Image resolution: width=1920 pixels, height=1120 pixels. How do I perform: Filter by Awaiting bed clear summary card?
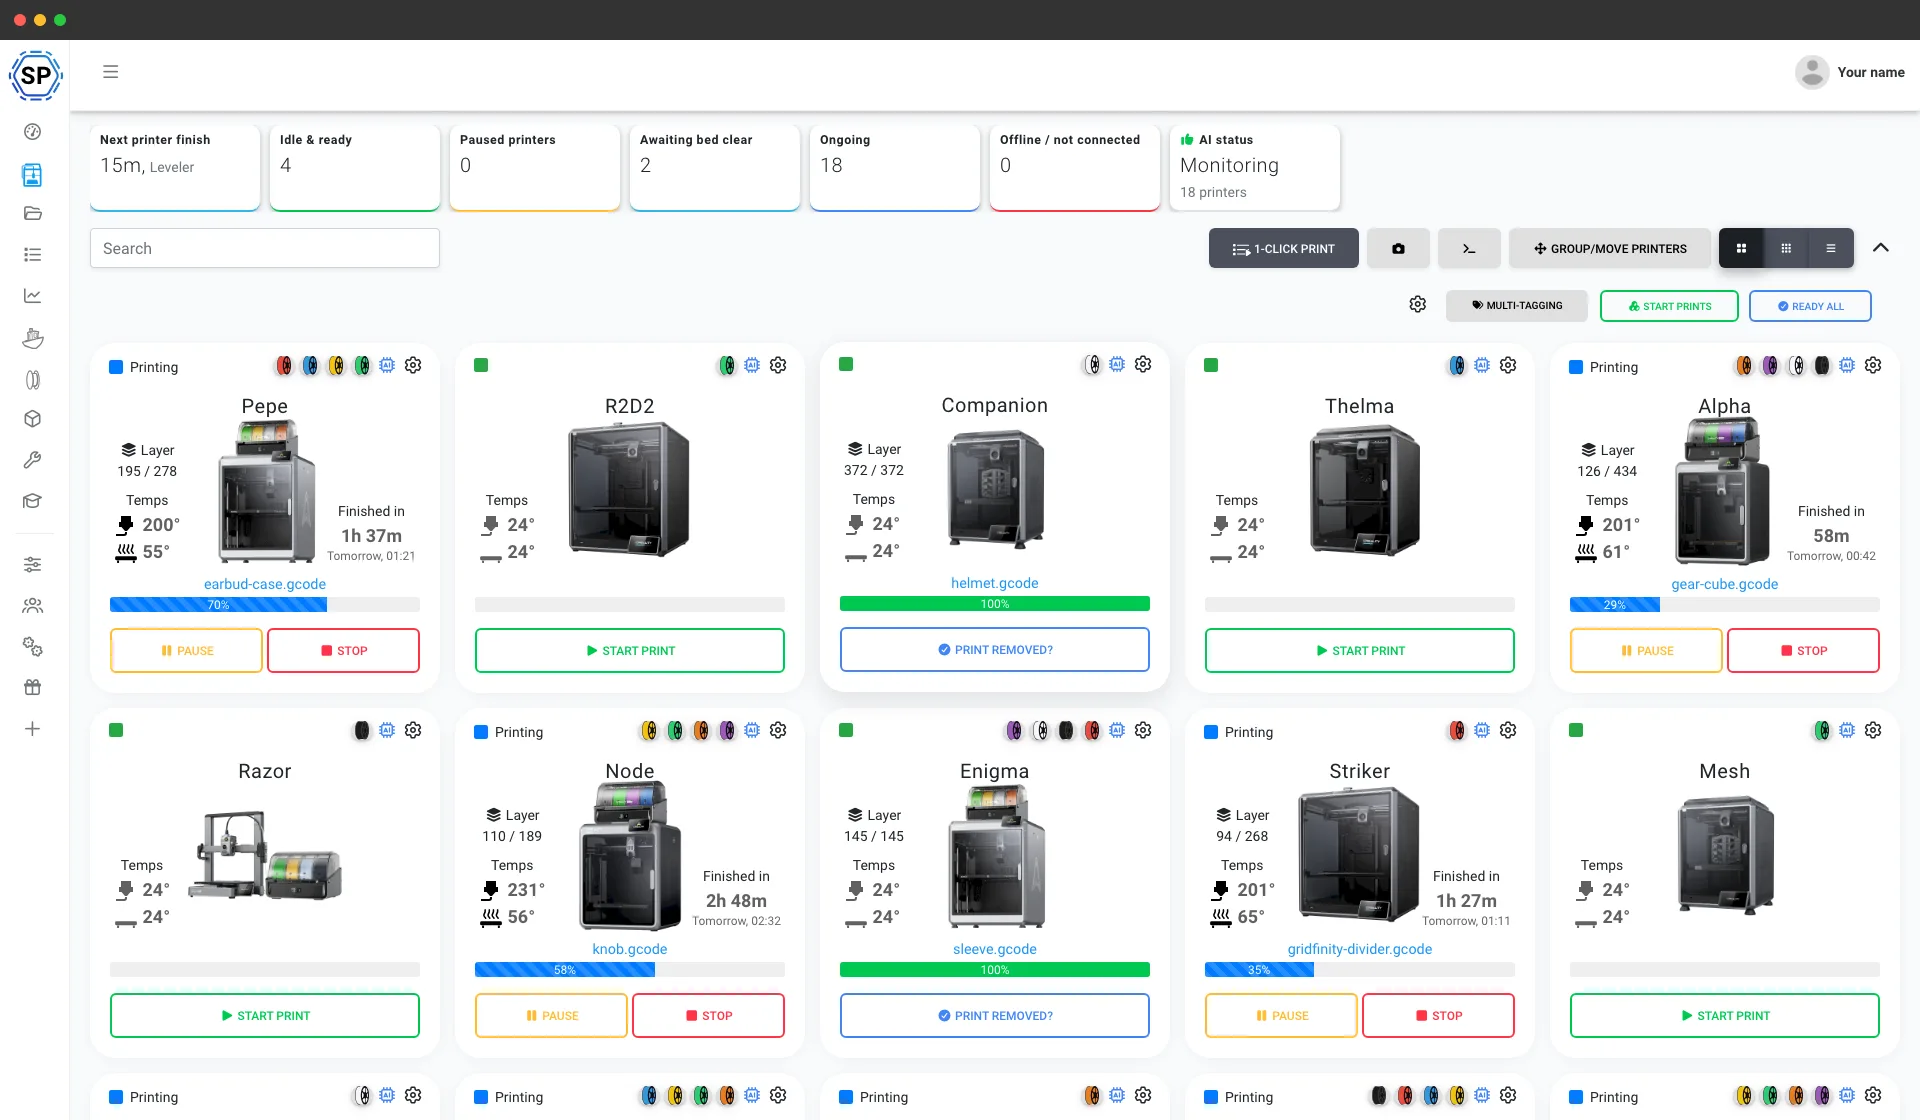pyautogui.click(x=715, y=167)
